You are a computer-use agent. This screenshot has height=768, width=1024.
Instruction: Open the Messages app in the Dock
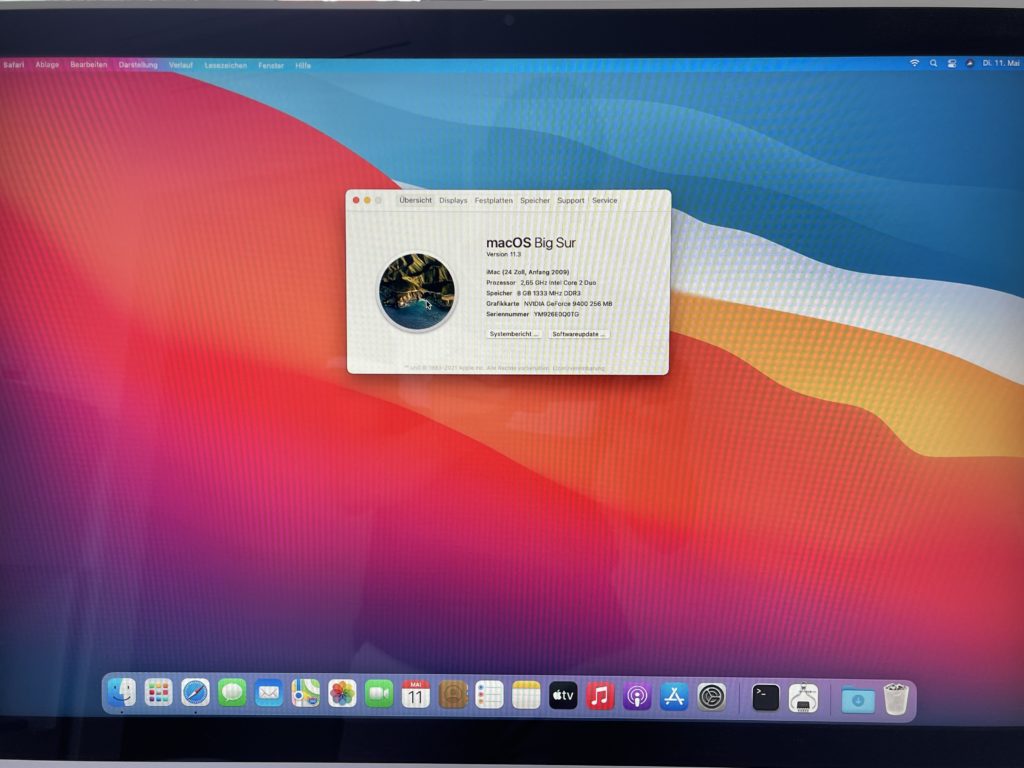tap(232, 694)
